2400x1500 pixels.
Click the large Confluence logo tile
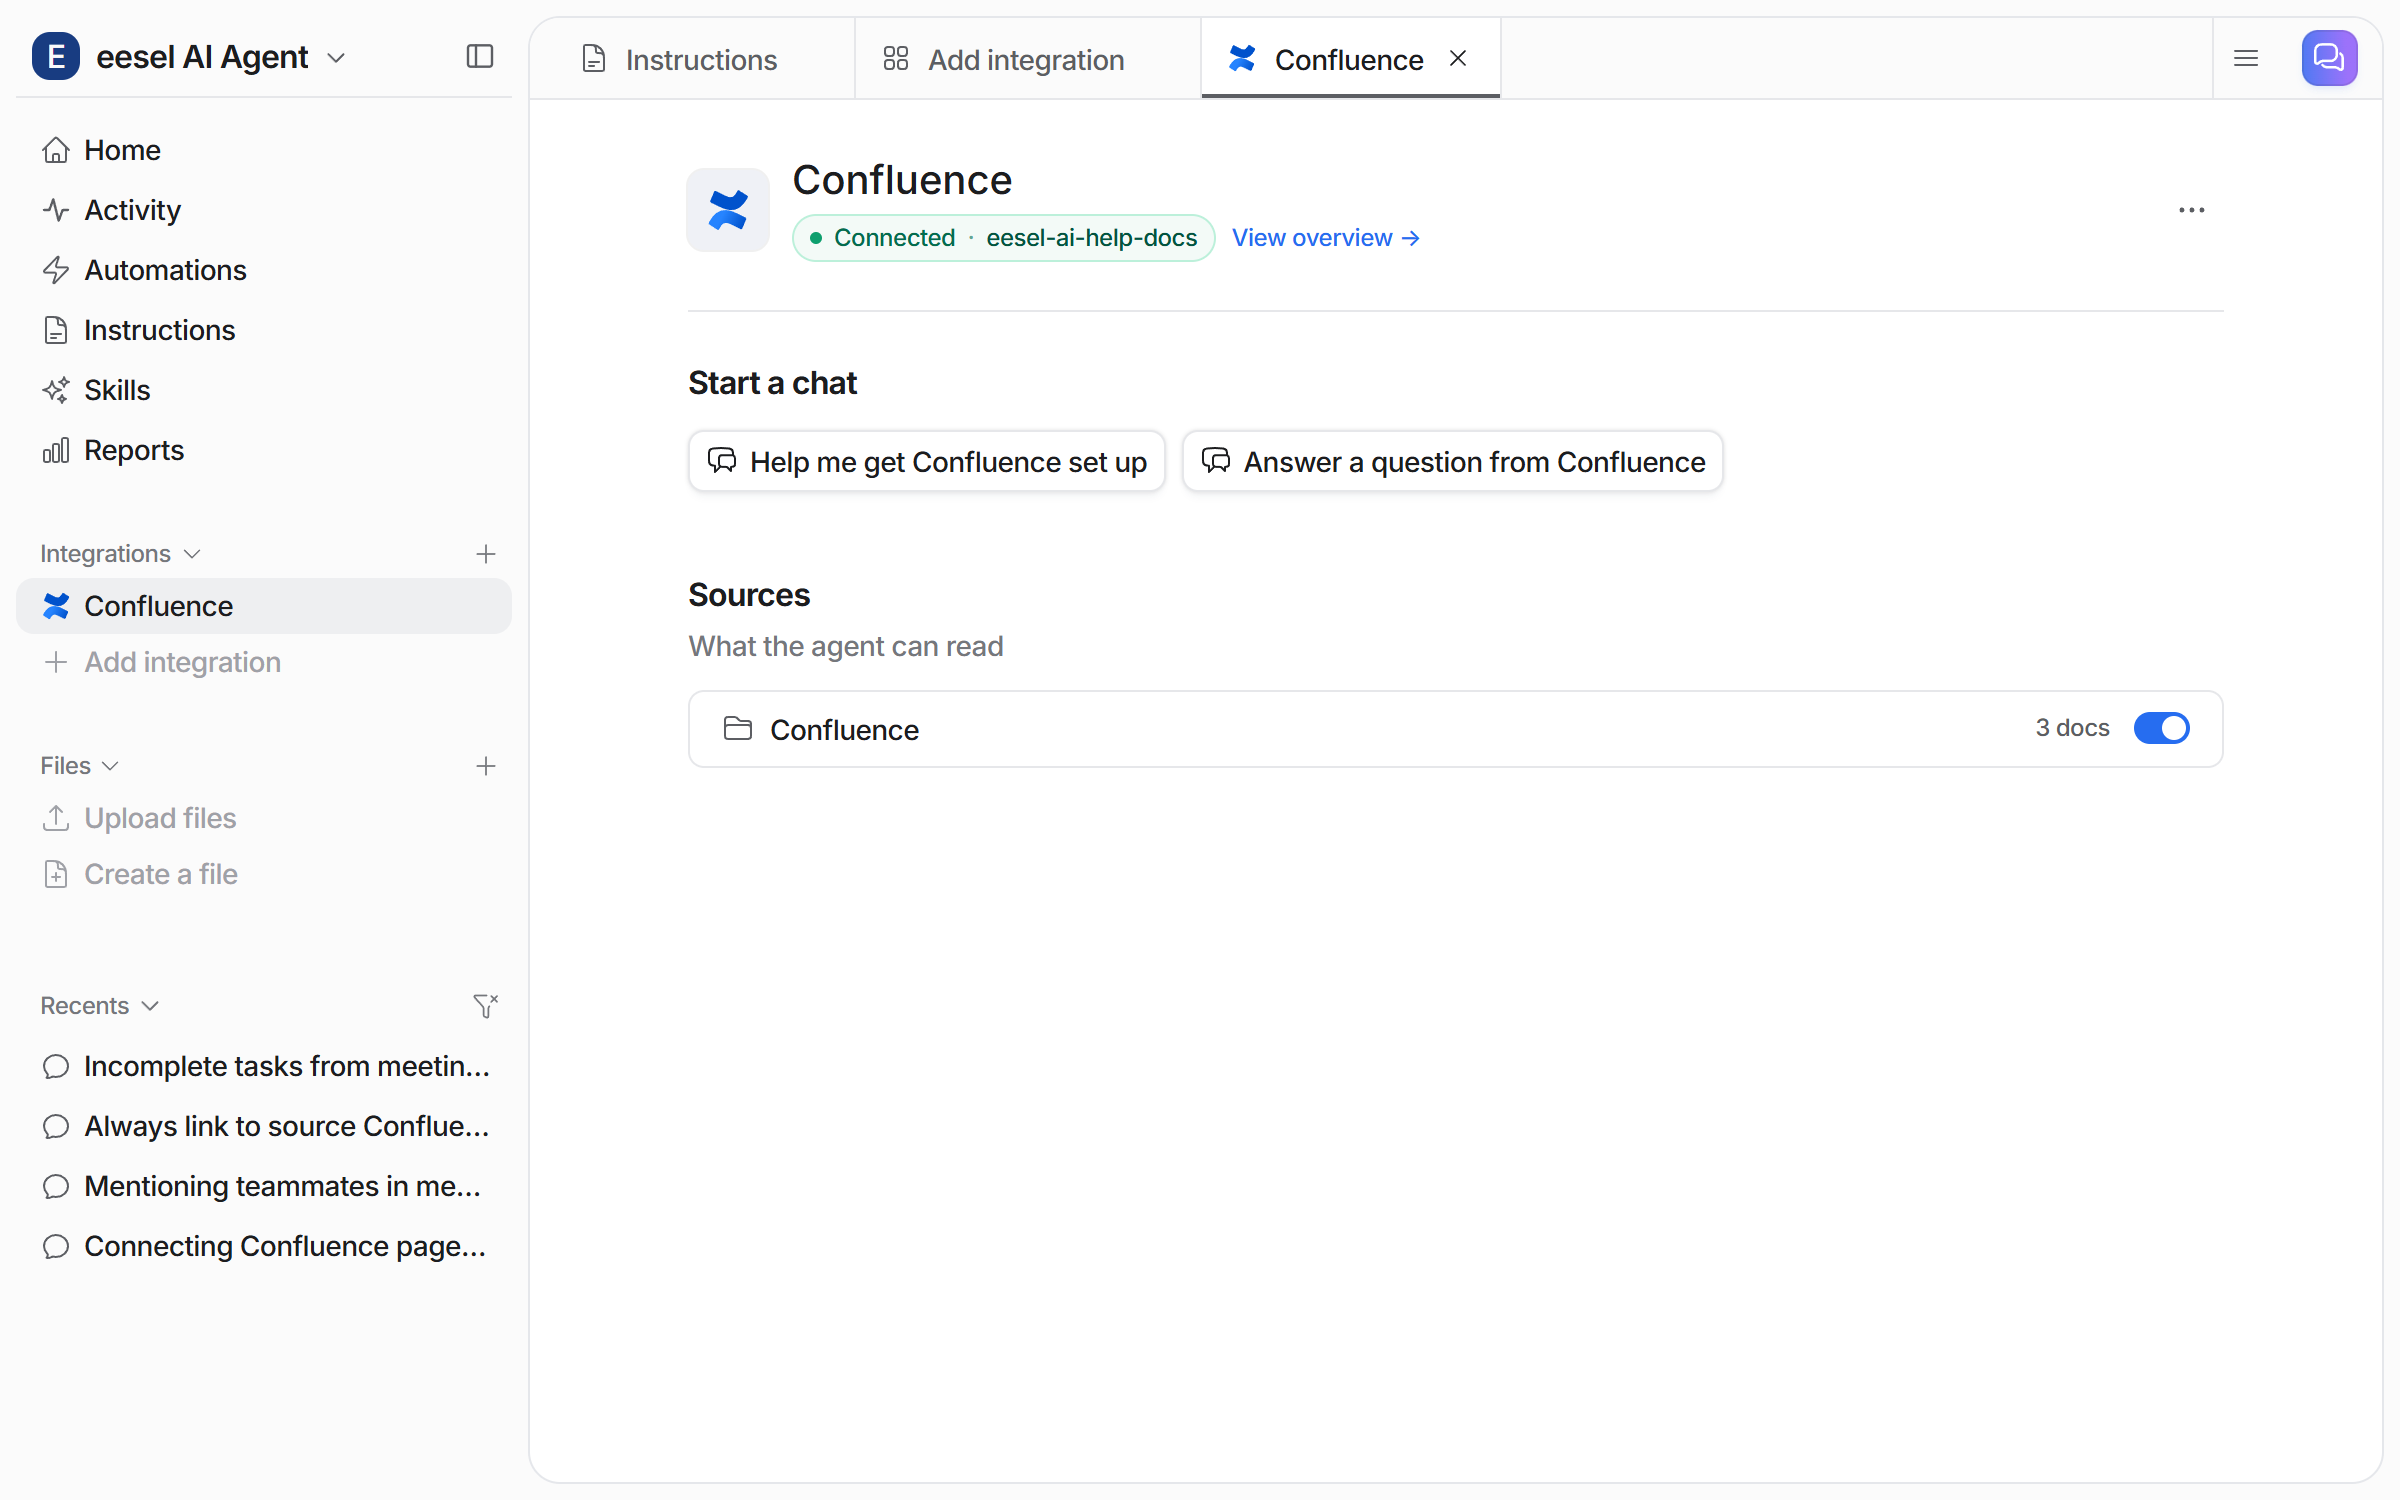click(x=728, y=210)
